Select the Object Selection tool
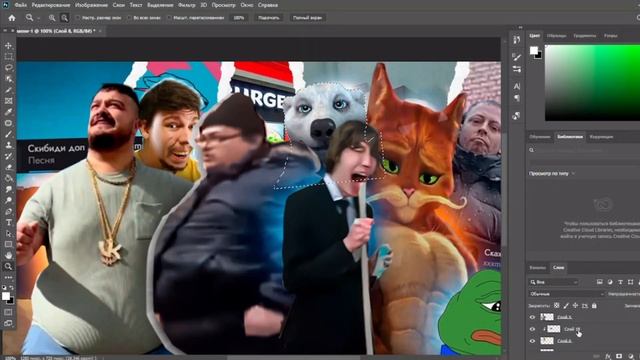Image resolution: width=640 pixels, height=360 pixels. coord(9,78)
